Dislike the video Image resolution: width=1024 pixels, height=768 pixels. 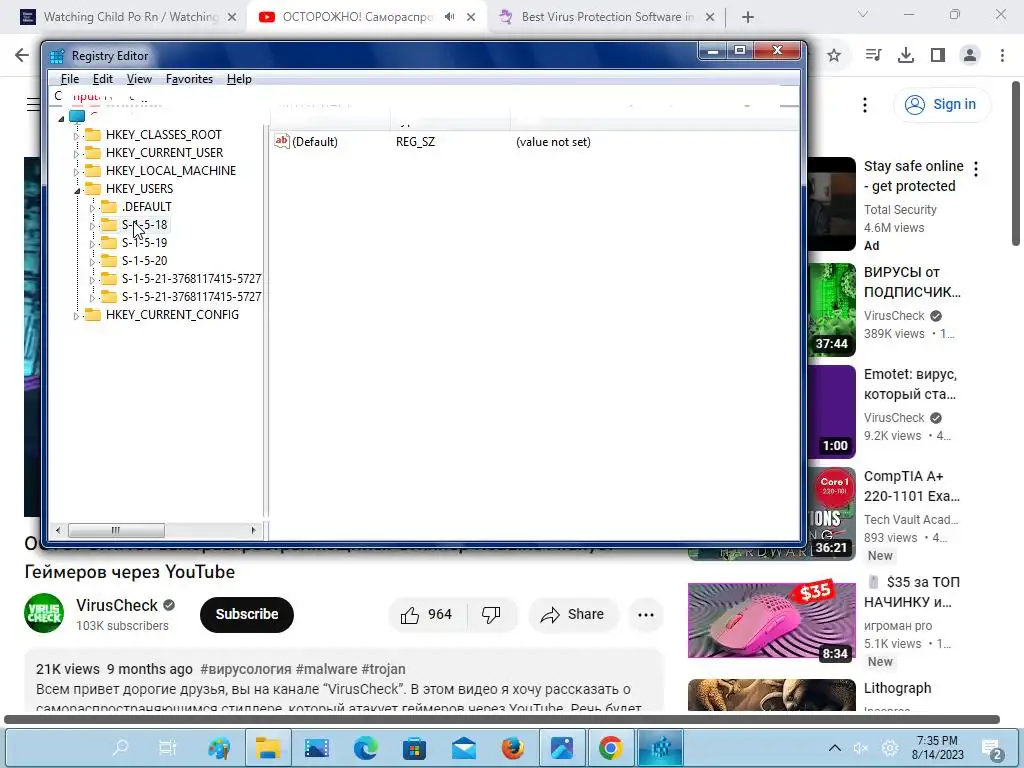click(x=492, y=615)
